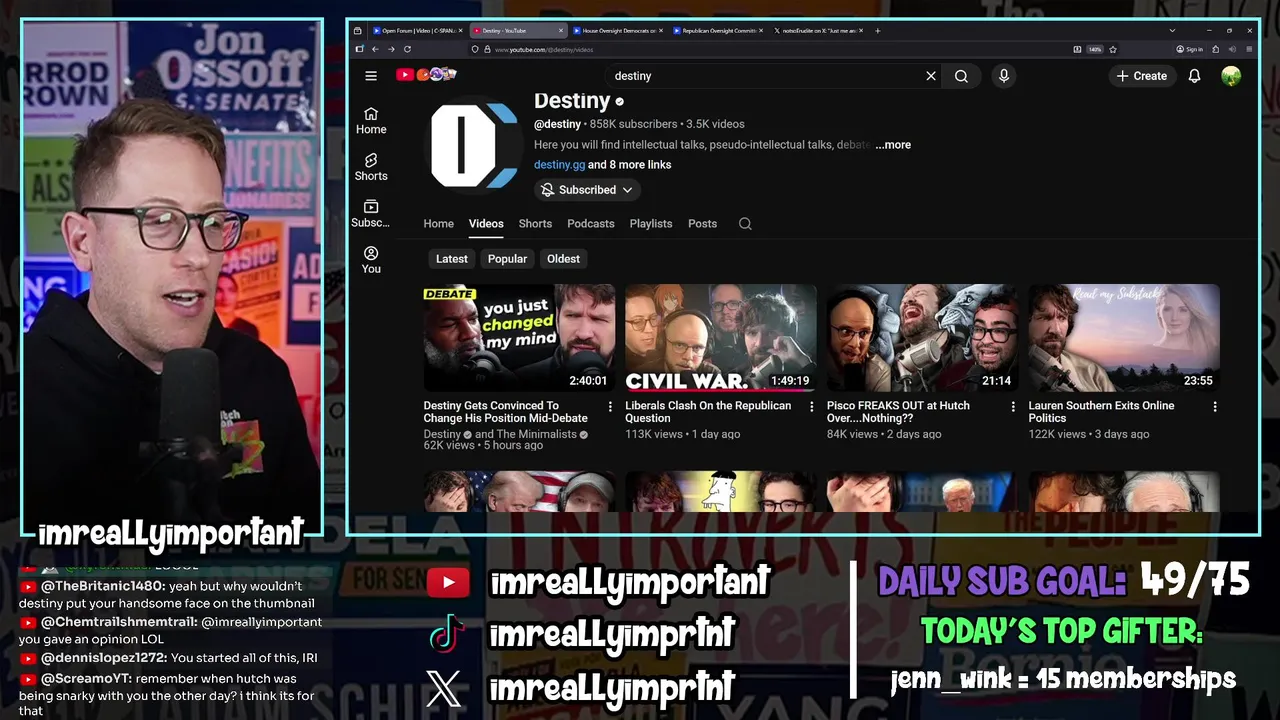The image size is (1280, 720).
Task: Open the destiny.gg link
Action: coord(559,165)
